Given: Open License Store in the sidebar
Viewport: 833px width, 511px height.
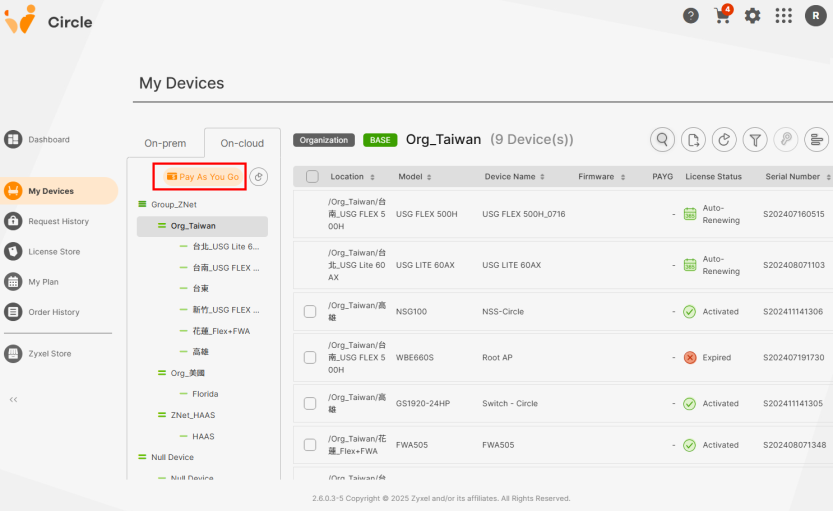Looking at the screenshot, I should point(54,251).
